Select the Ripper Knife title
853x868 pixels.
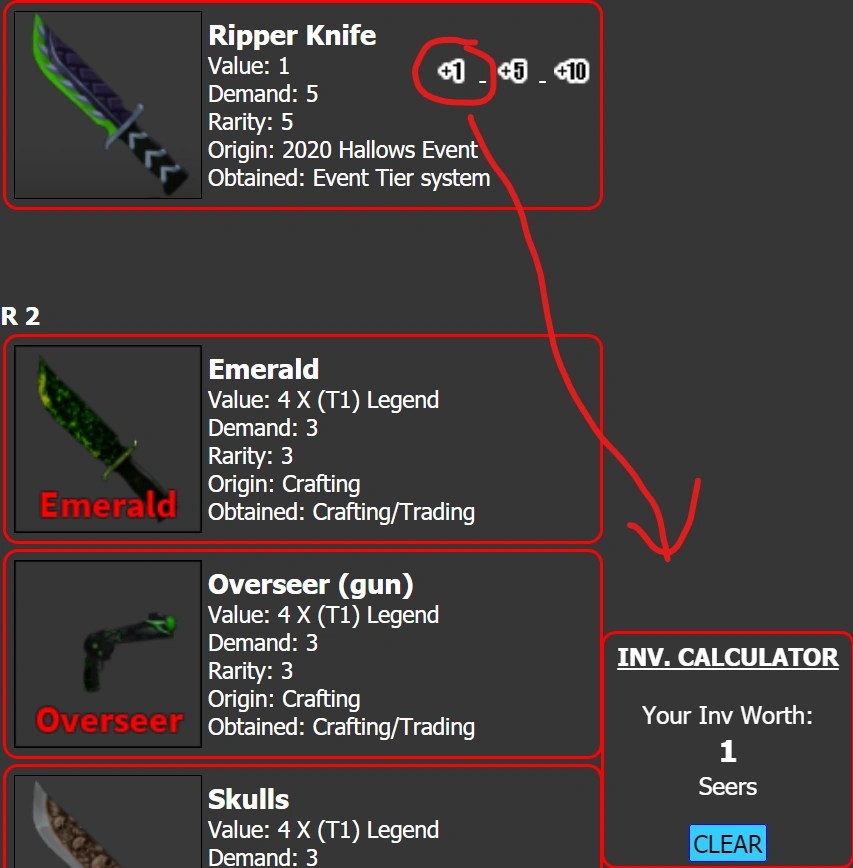[x=292, y=36]
